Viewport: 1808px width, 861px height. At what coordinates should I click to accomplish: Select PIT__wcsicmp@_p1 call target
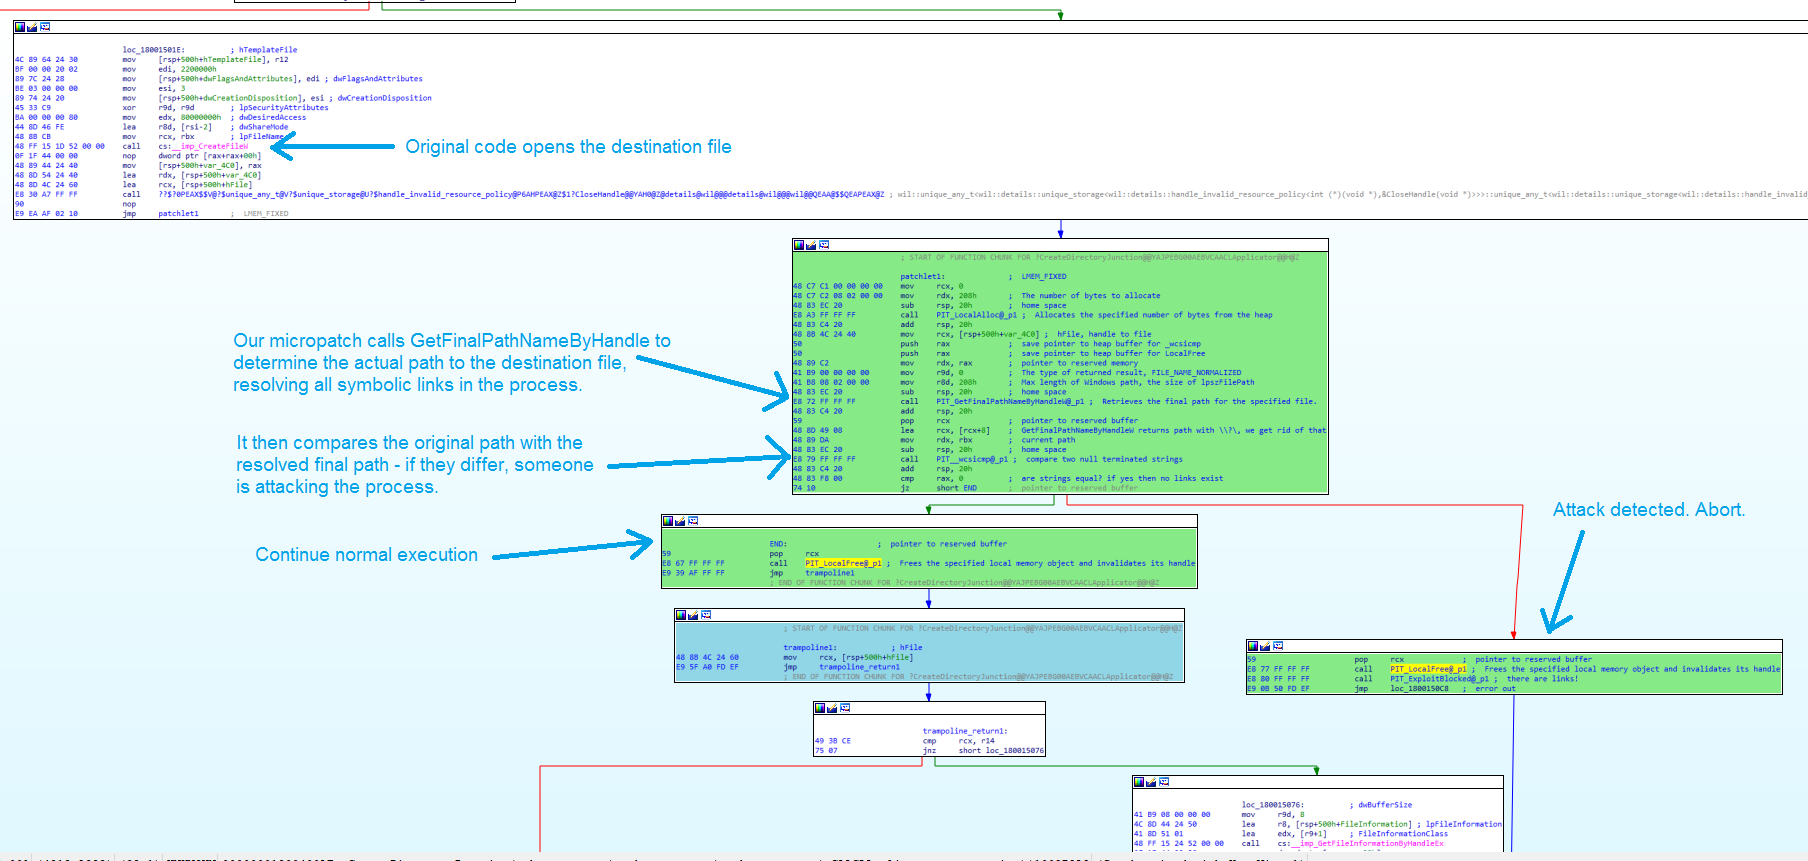point(974,460)
